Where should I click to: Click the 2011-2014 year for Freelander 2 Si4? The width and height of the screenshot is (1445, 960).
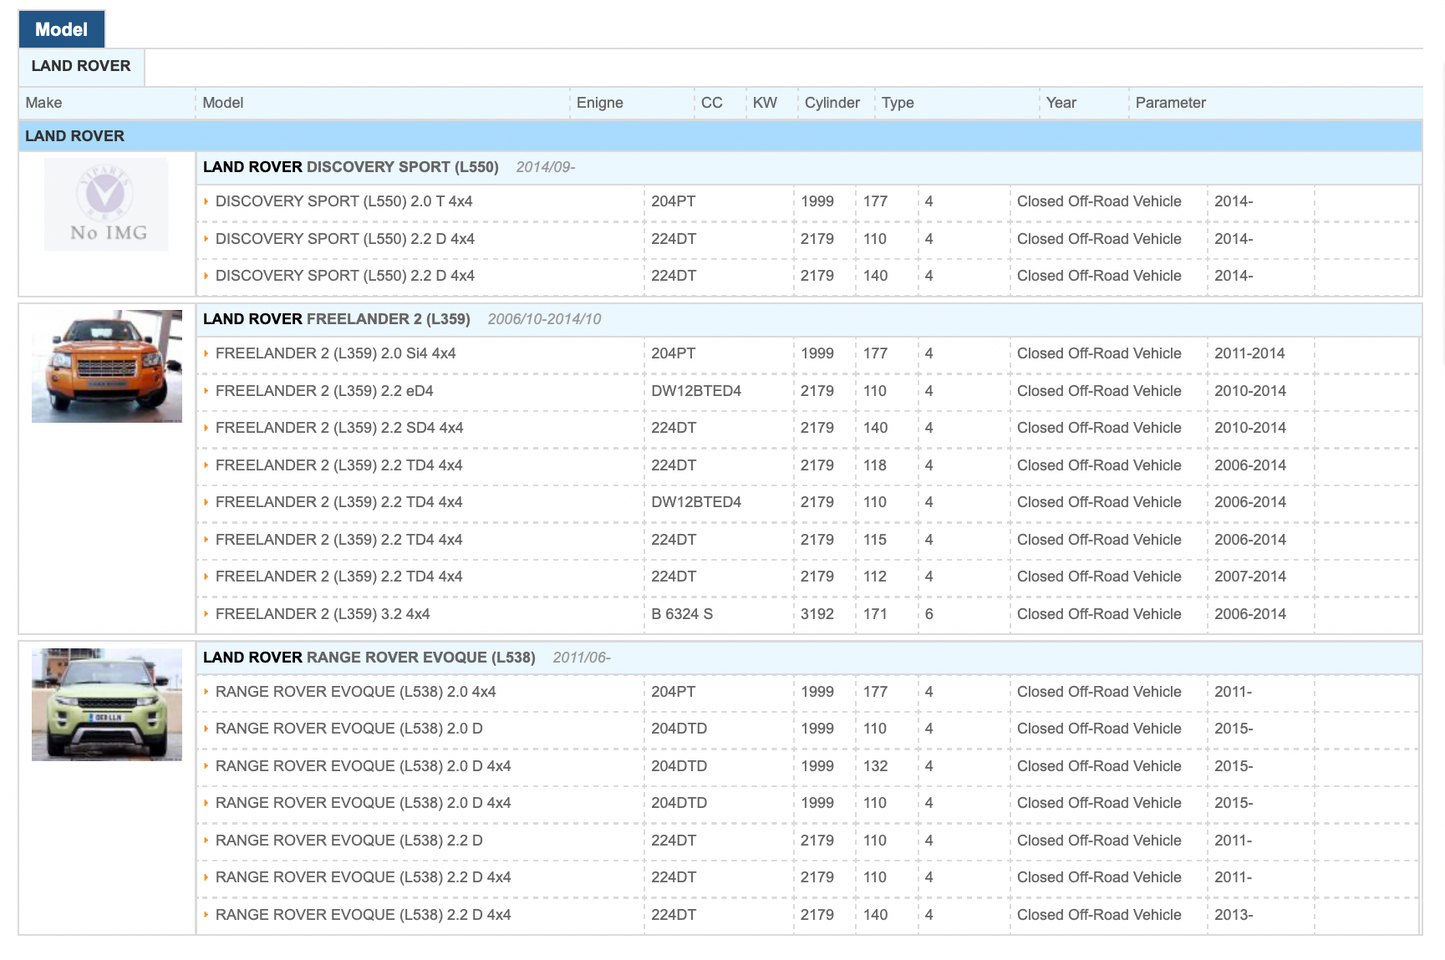[x=1250, y=353]
